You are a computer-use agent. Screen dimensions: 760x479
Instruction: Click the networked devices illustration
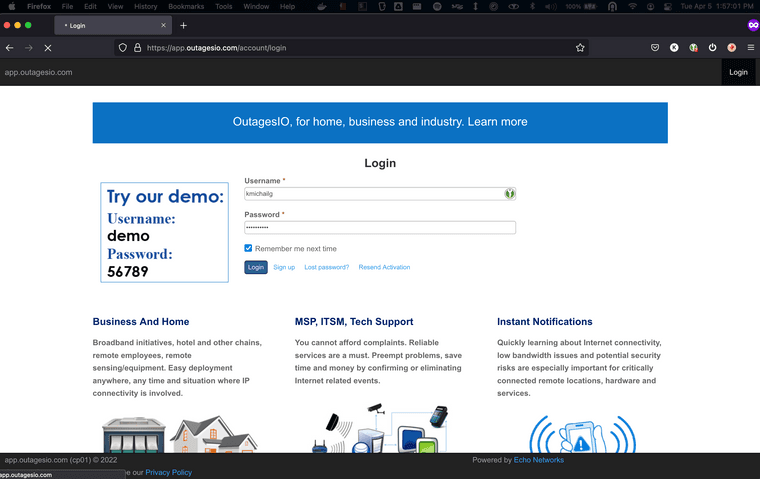[380, 429]
